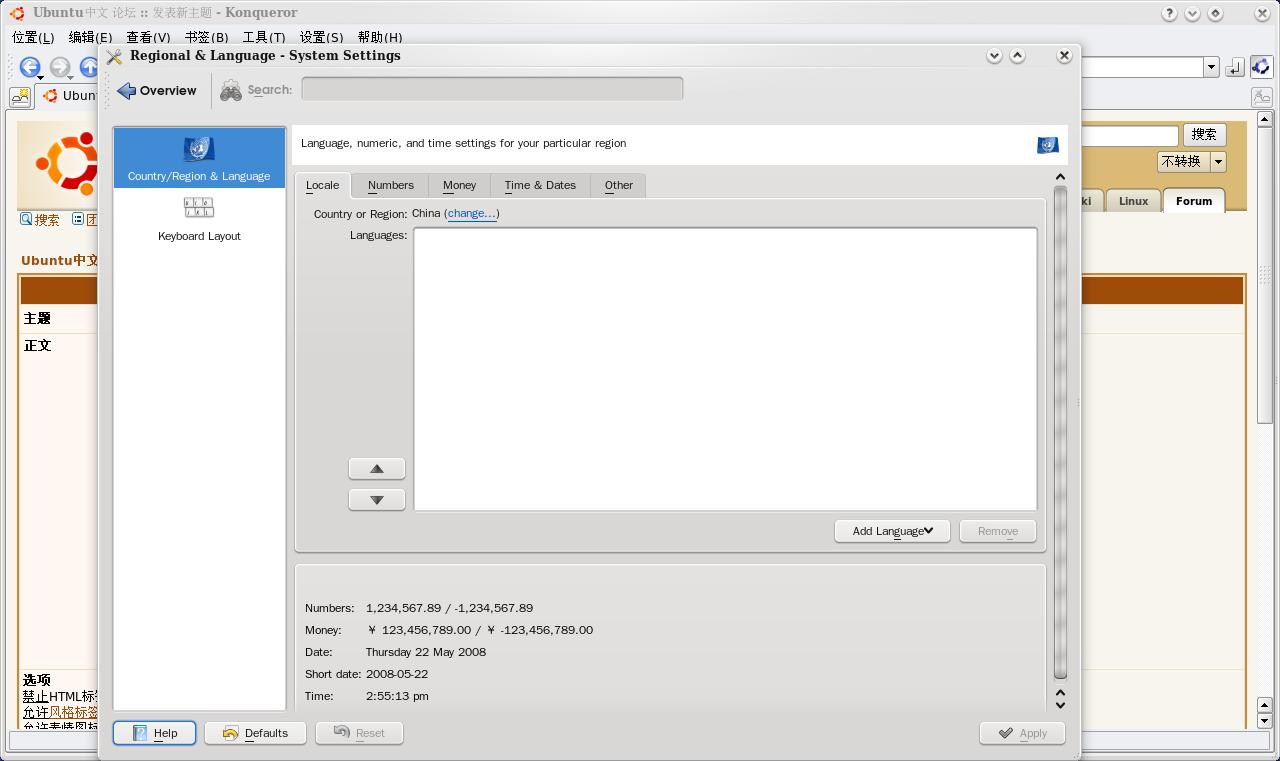Viewport: 1280px width, 761px height.
Task: Click Konqueror Back navigation button
Action: tap(30, 67)
